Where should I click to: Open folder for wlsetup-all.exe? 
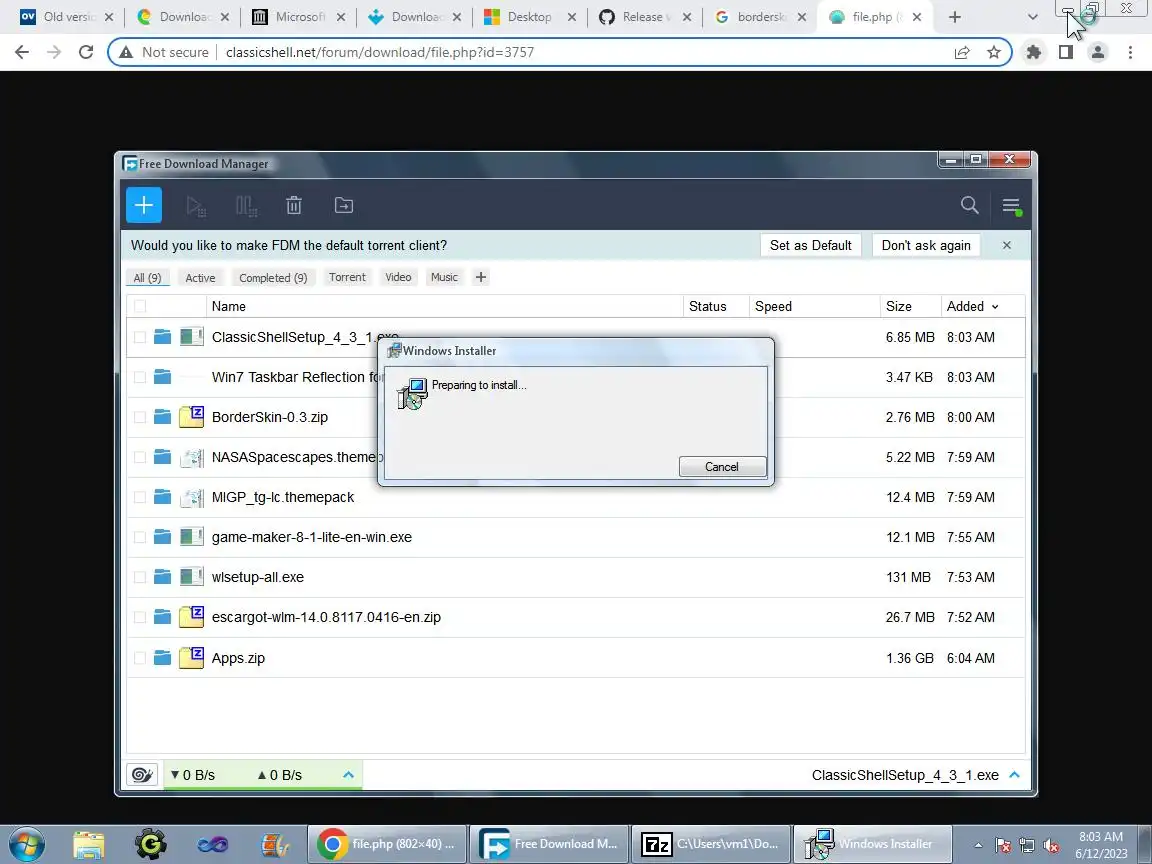[x=162, y=577]
